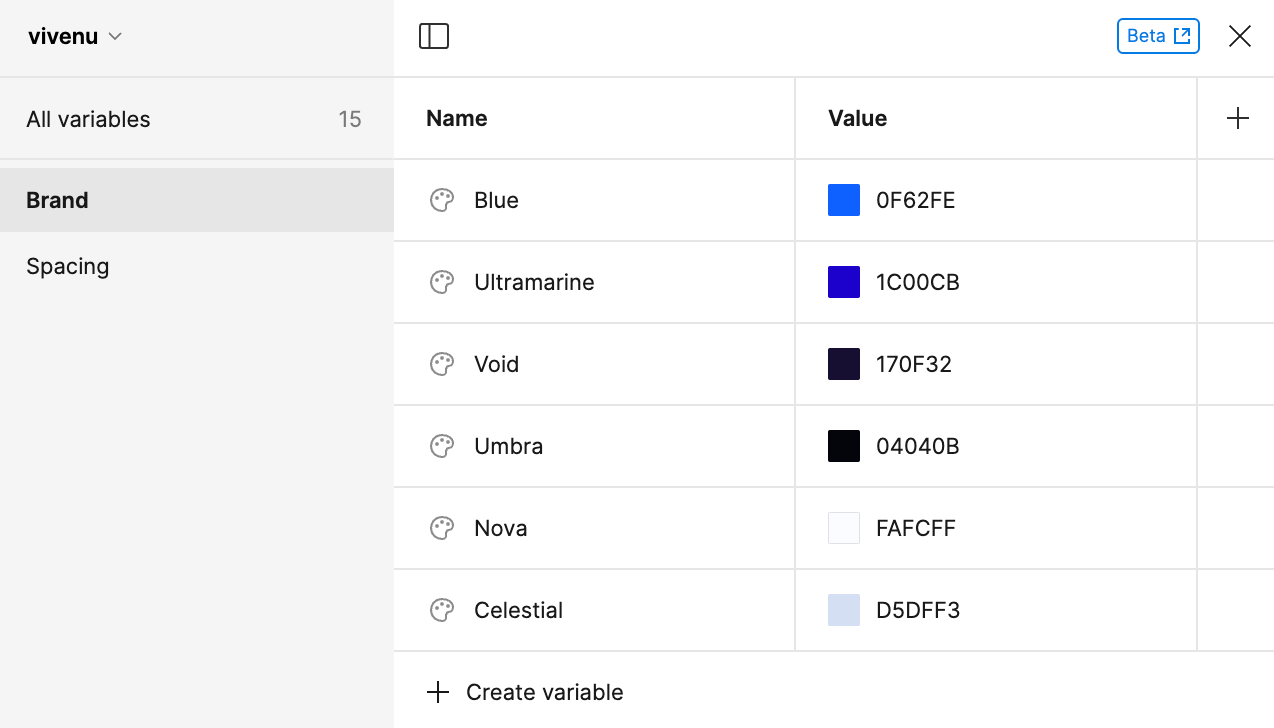1274x728 pixels.
Task: Click the palette icon beside Blue
Action: tap(442, 200)
